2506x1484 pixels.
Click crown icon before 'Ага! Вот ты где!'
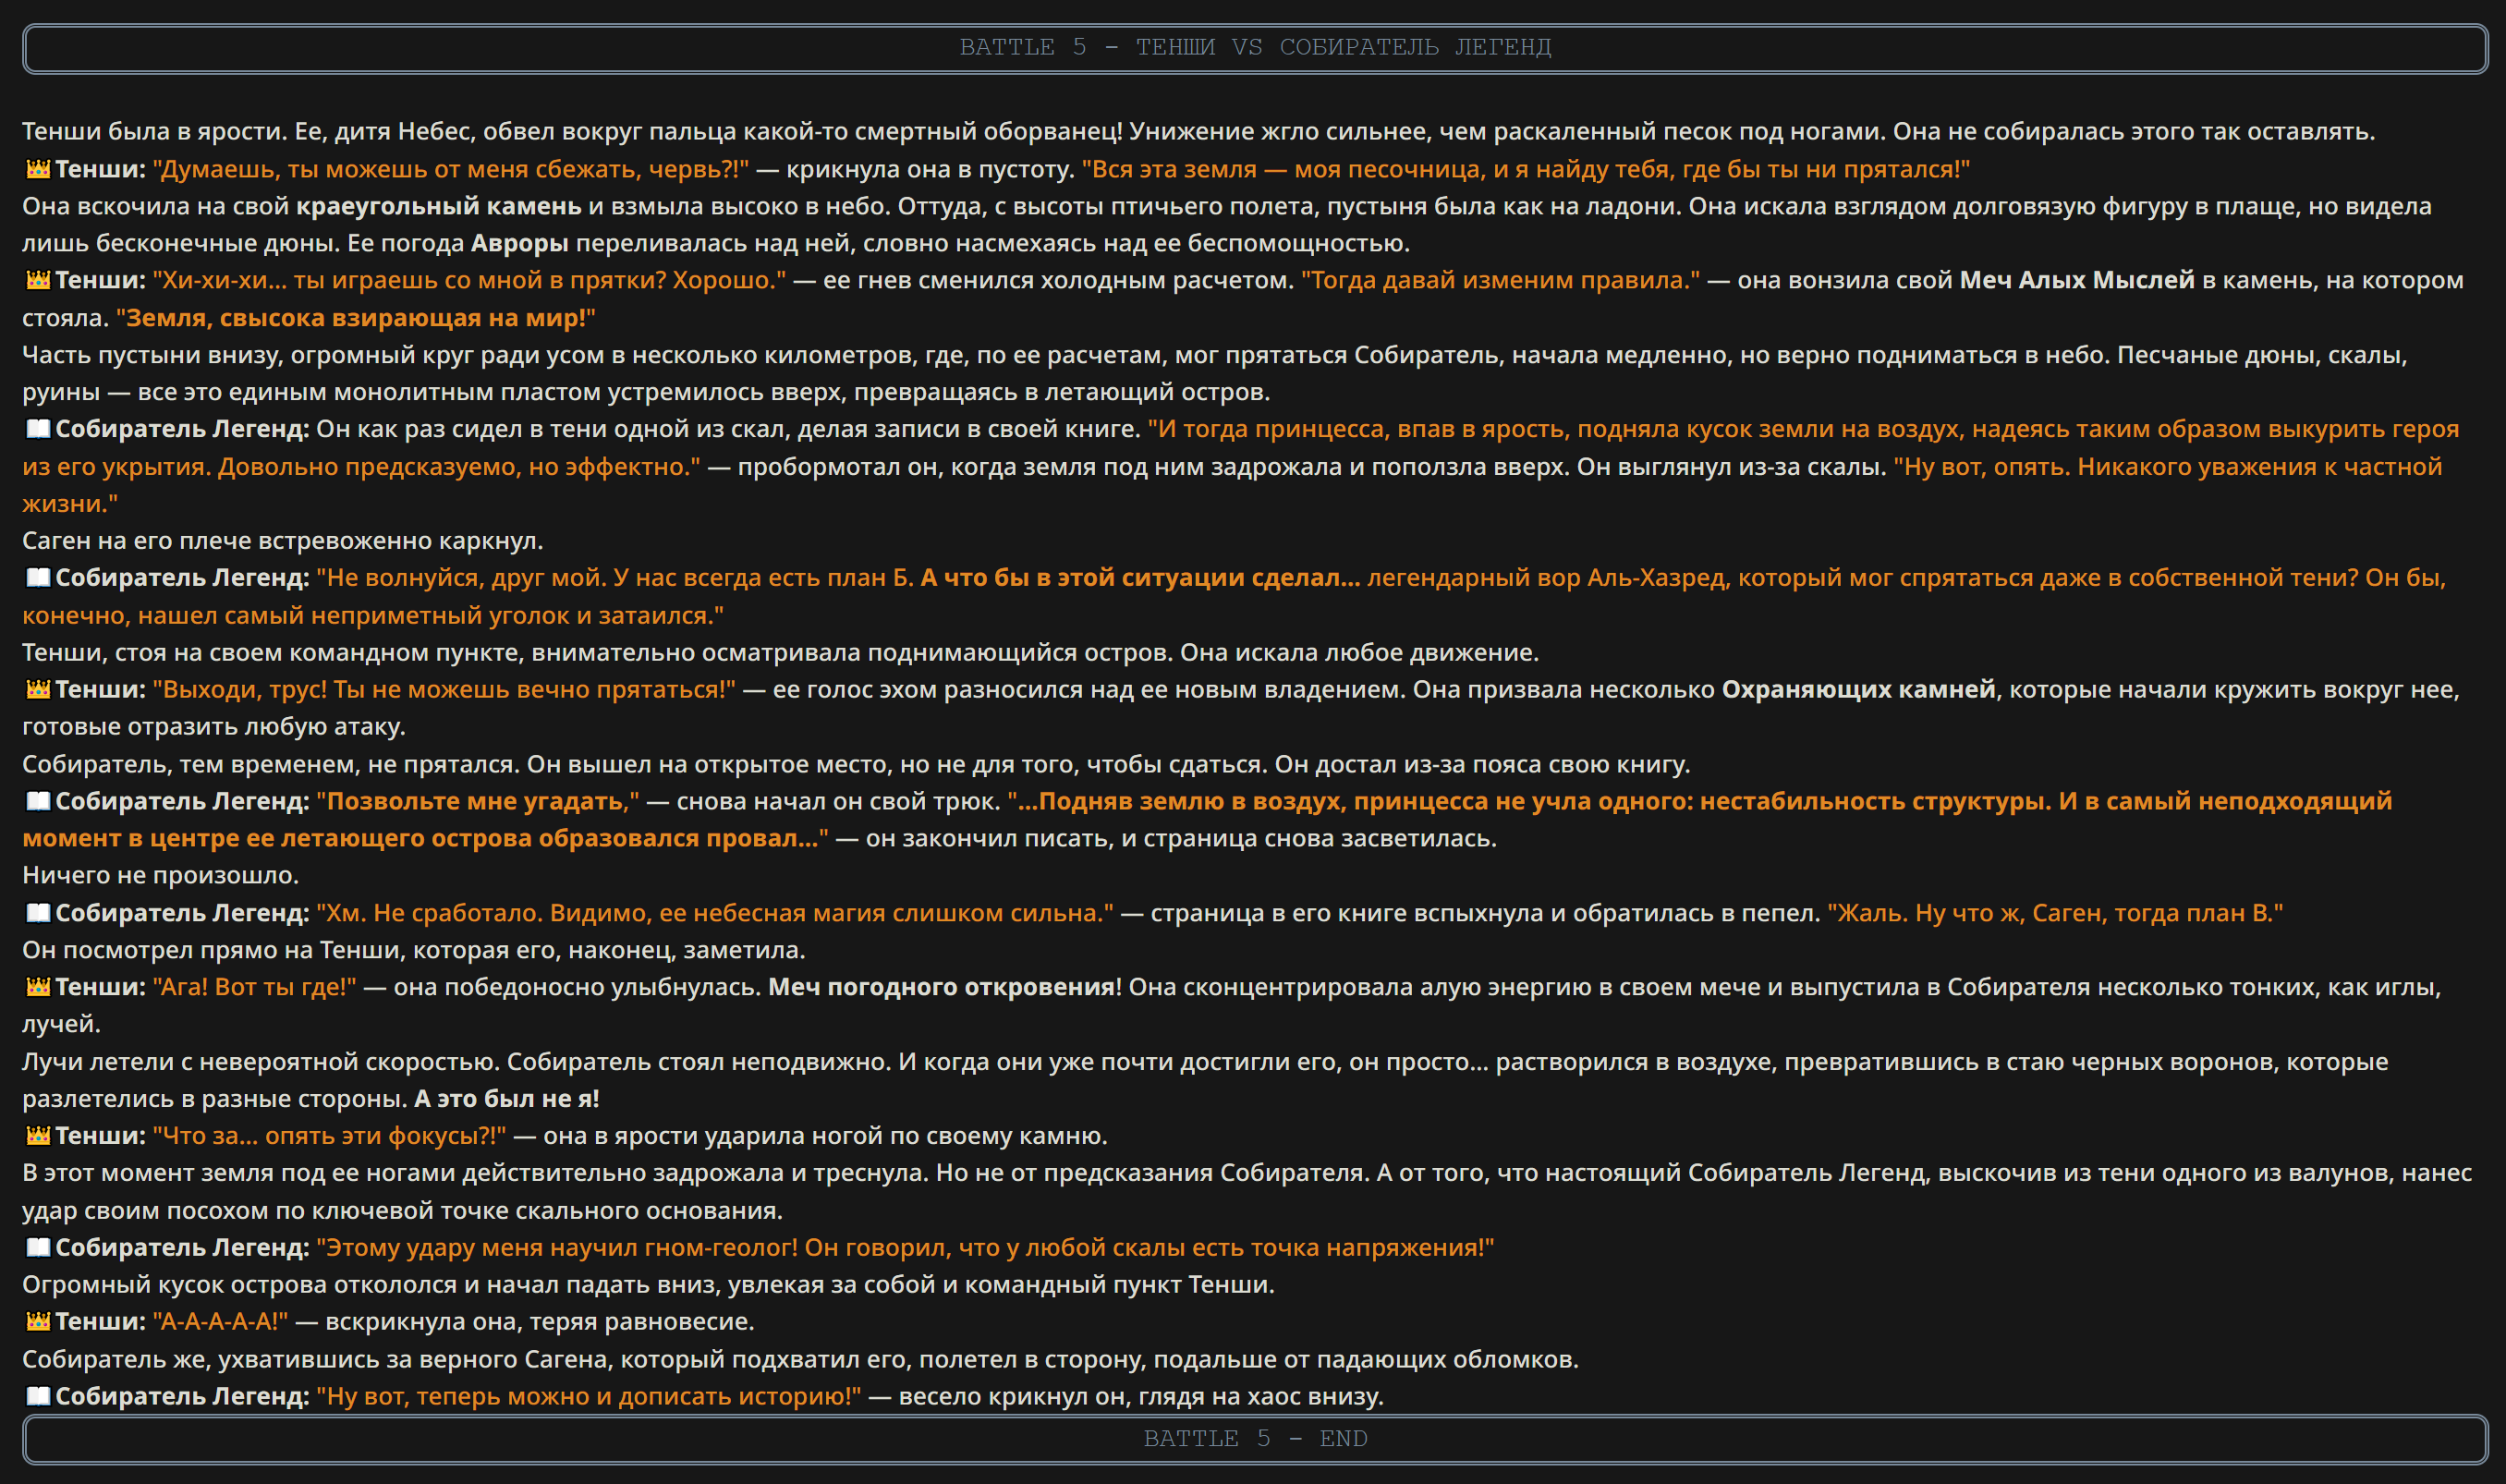[x=38, y=987]
